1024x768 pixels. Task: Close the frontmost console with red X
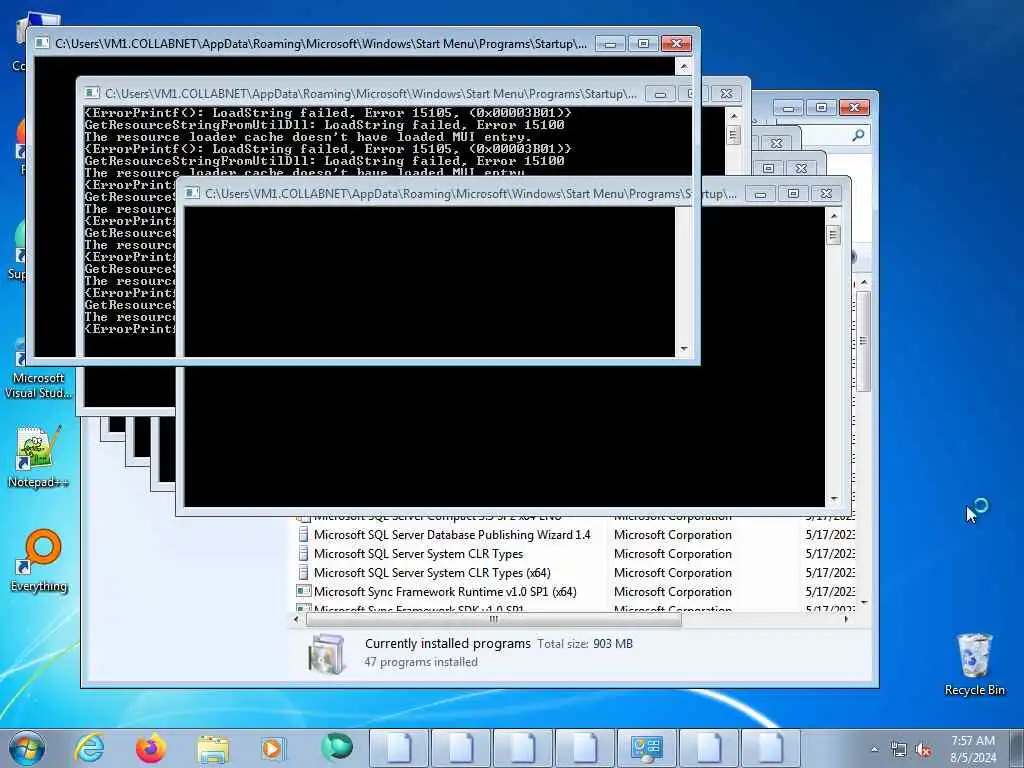(676, 43)
